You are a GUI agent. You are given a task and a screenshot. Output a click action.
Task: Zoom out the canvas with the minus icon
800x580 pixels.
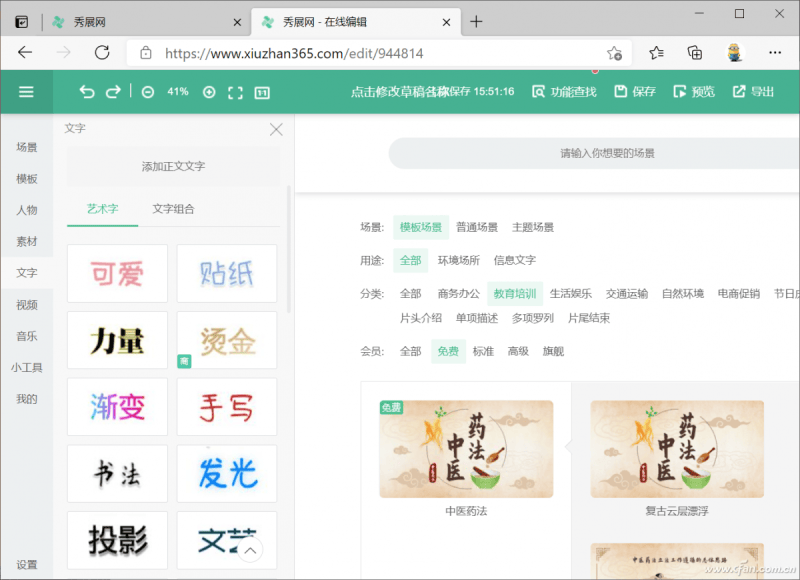click(x=147, y=90)
